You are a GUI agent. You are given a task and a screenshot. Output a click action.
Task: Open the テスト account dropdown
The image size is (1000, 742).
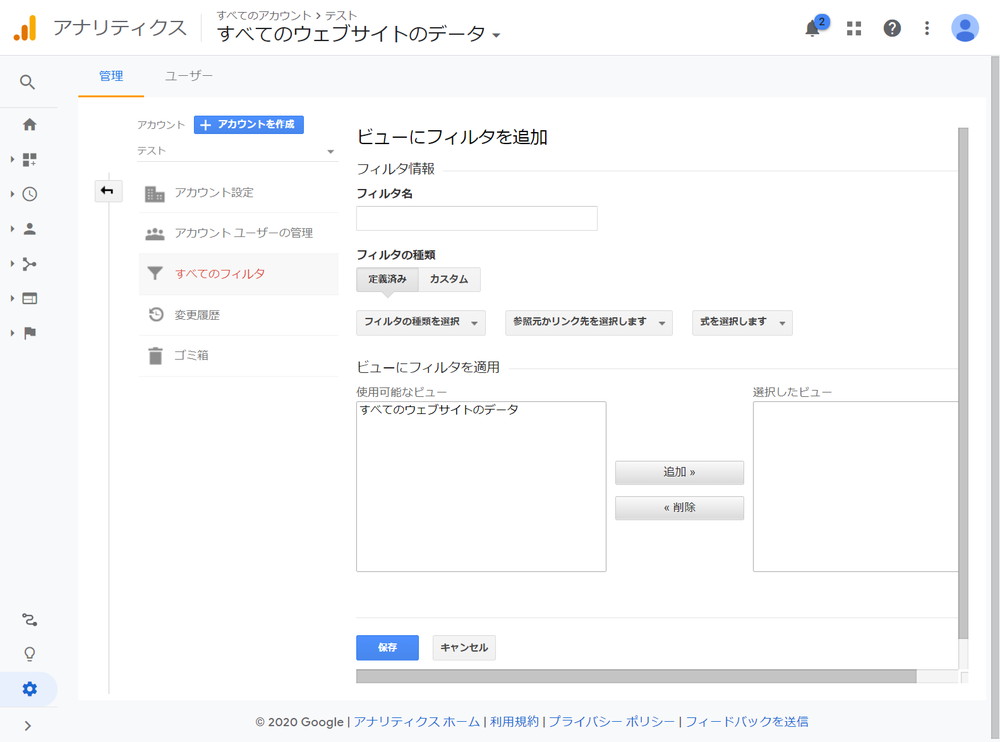pos(237,151)
